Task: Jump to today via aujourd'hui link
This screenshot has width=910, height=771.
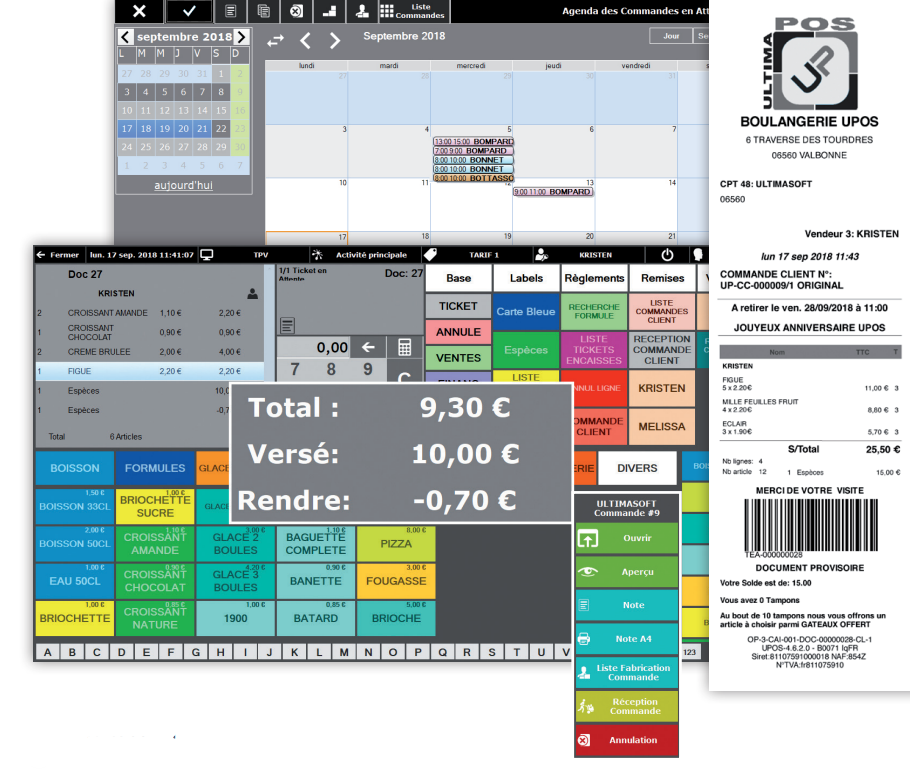Action: click(x=183, y=185)
